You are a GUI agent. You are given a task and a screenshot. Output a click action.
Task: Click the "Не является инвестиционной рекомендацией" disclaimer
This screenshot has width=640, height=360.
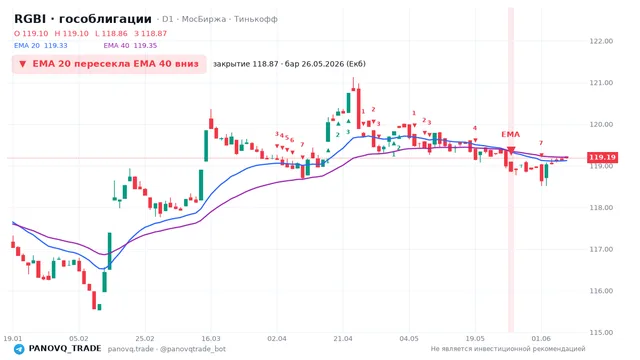click(x=508, y=349)
